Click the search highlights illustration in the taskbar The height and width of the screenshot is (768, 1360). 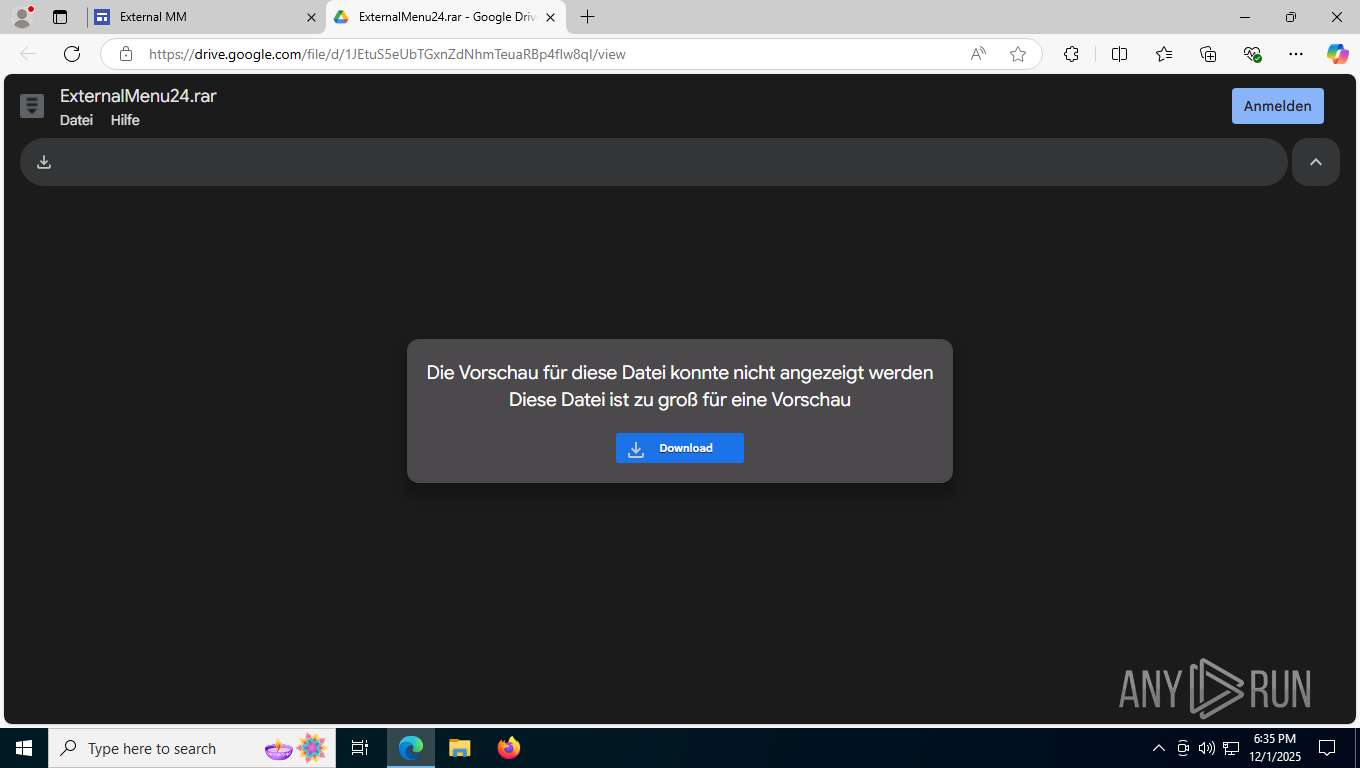point(297,748)
